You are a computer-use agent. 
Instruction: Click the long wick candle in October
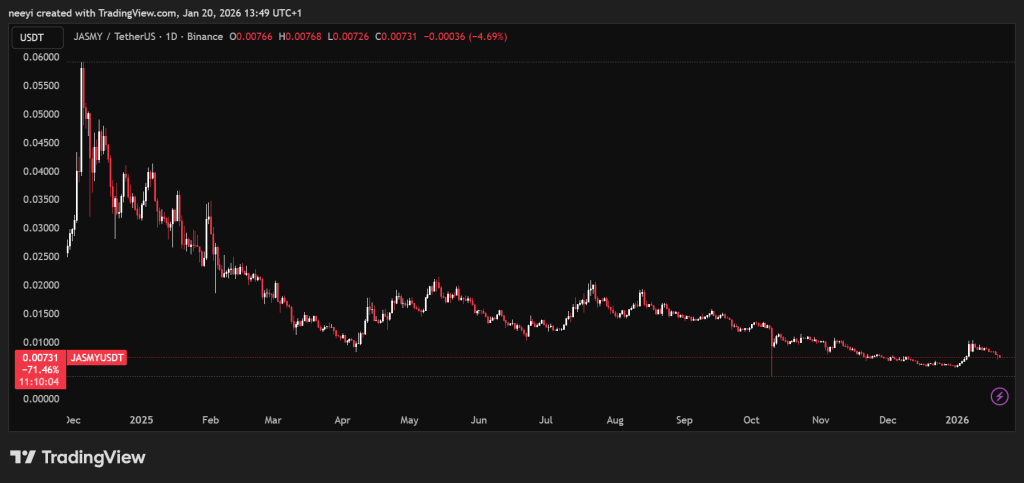[772, 360]
